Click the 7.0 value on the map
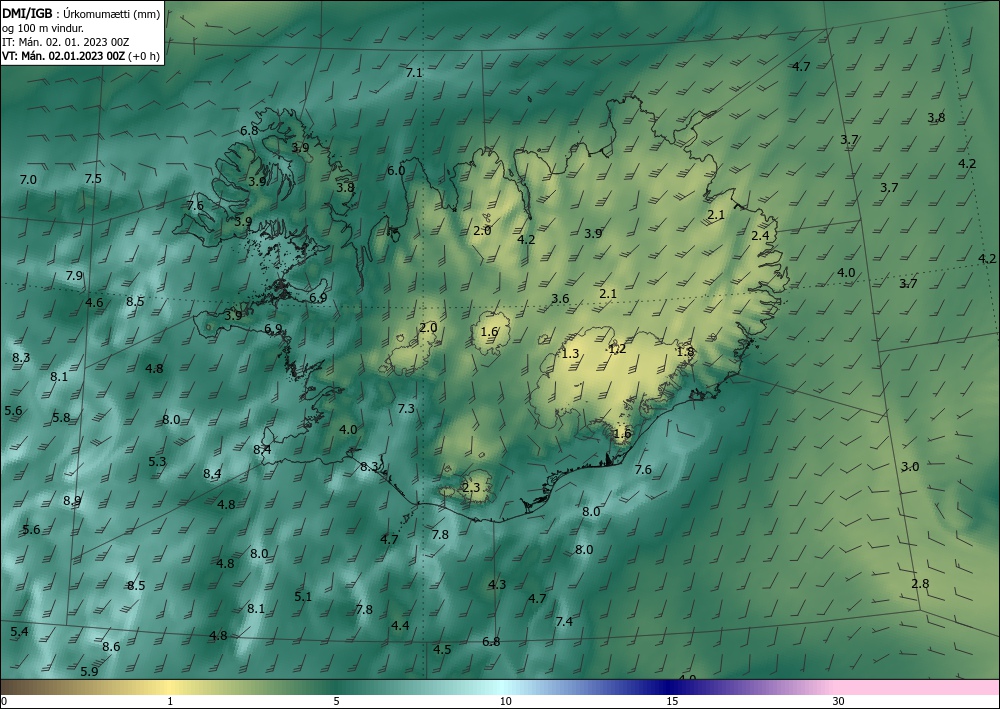The width and height of the screenshot is (1000, 709). (28, 180)
